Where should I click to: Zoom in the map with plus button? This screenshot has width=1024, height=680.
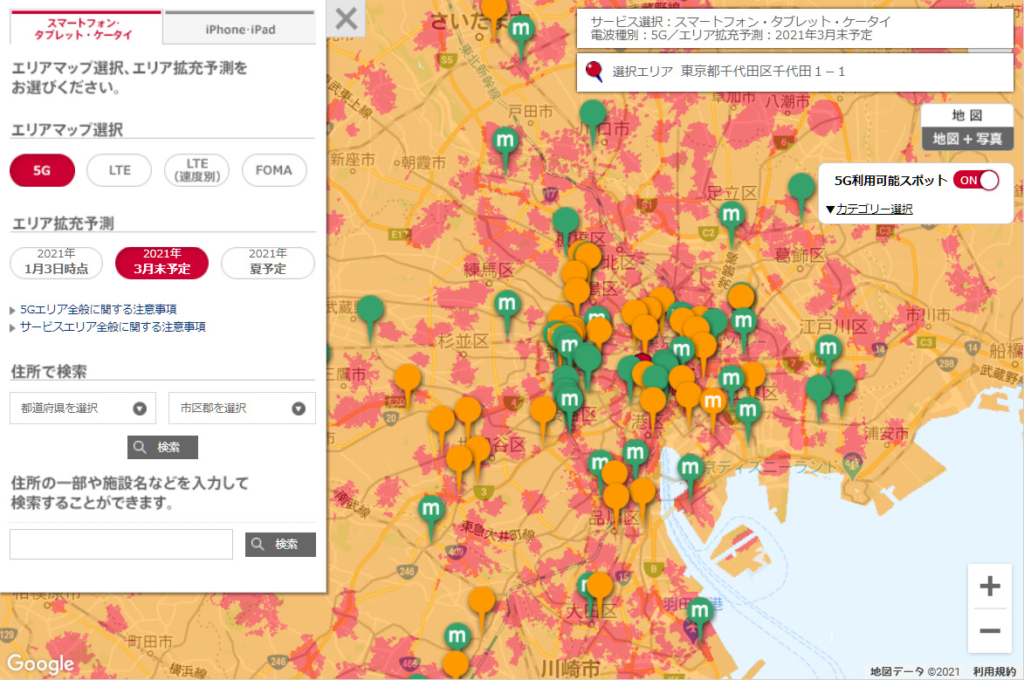click(989, 586)
